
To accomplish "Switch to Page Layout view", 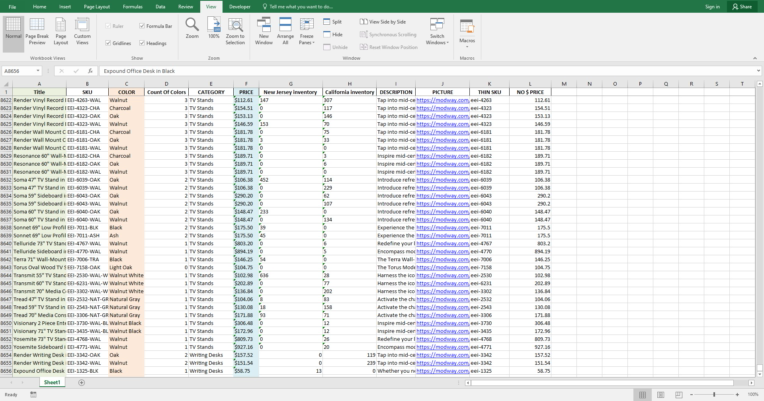I will coord(60,32).
